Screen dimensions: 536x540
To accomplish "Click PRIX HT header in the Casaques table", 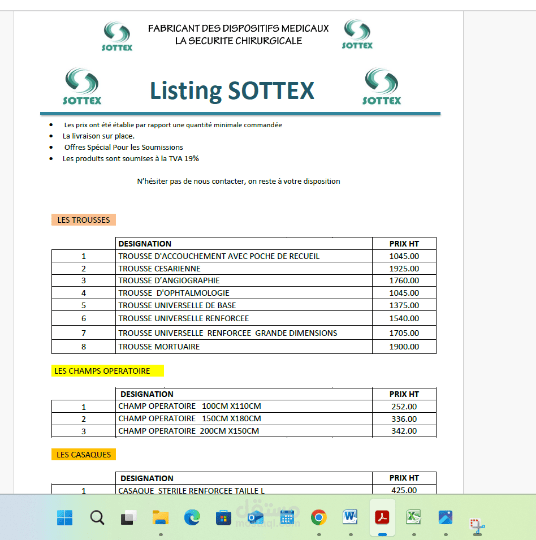I will (x=404, y=478).
